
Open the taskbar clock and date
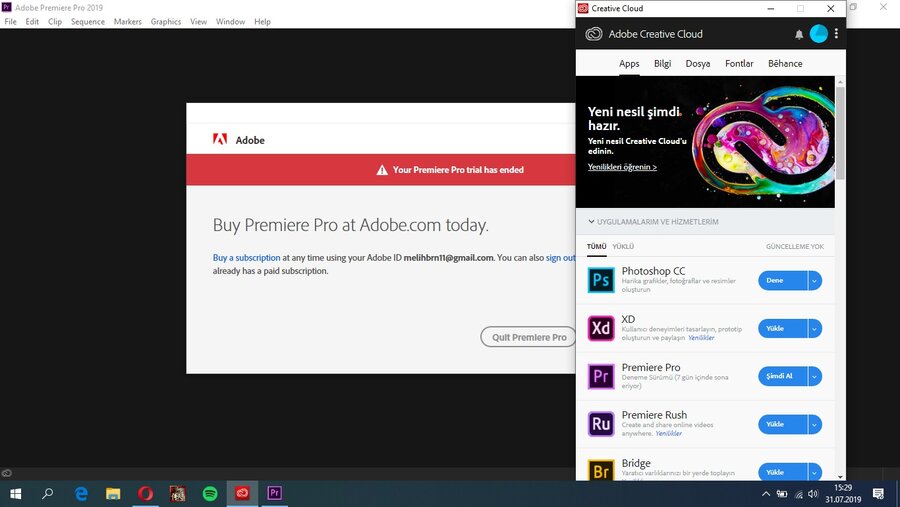pyautogui.click(x=843, y=494)
